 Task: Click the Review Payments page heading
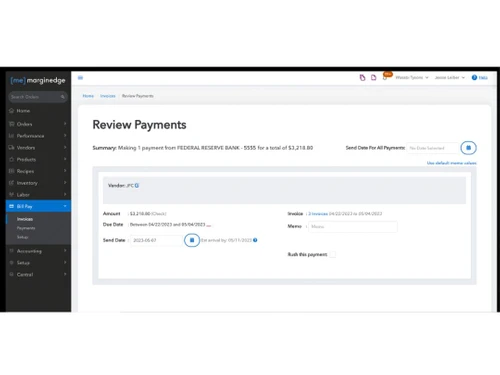coord(139,125)
